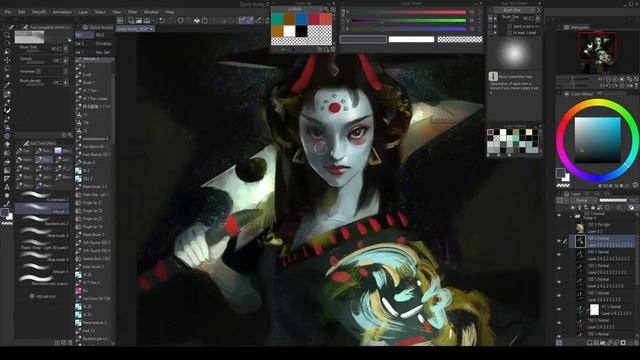Click the Undo arrow in toolbar
Image resolution: width=640 pixels, height=360 pixels.
pyautogui.click(x=162, y=20)
